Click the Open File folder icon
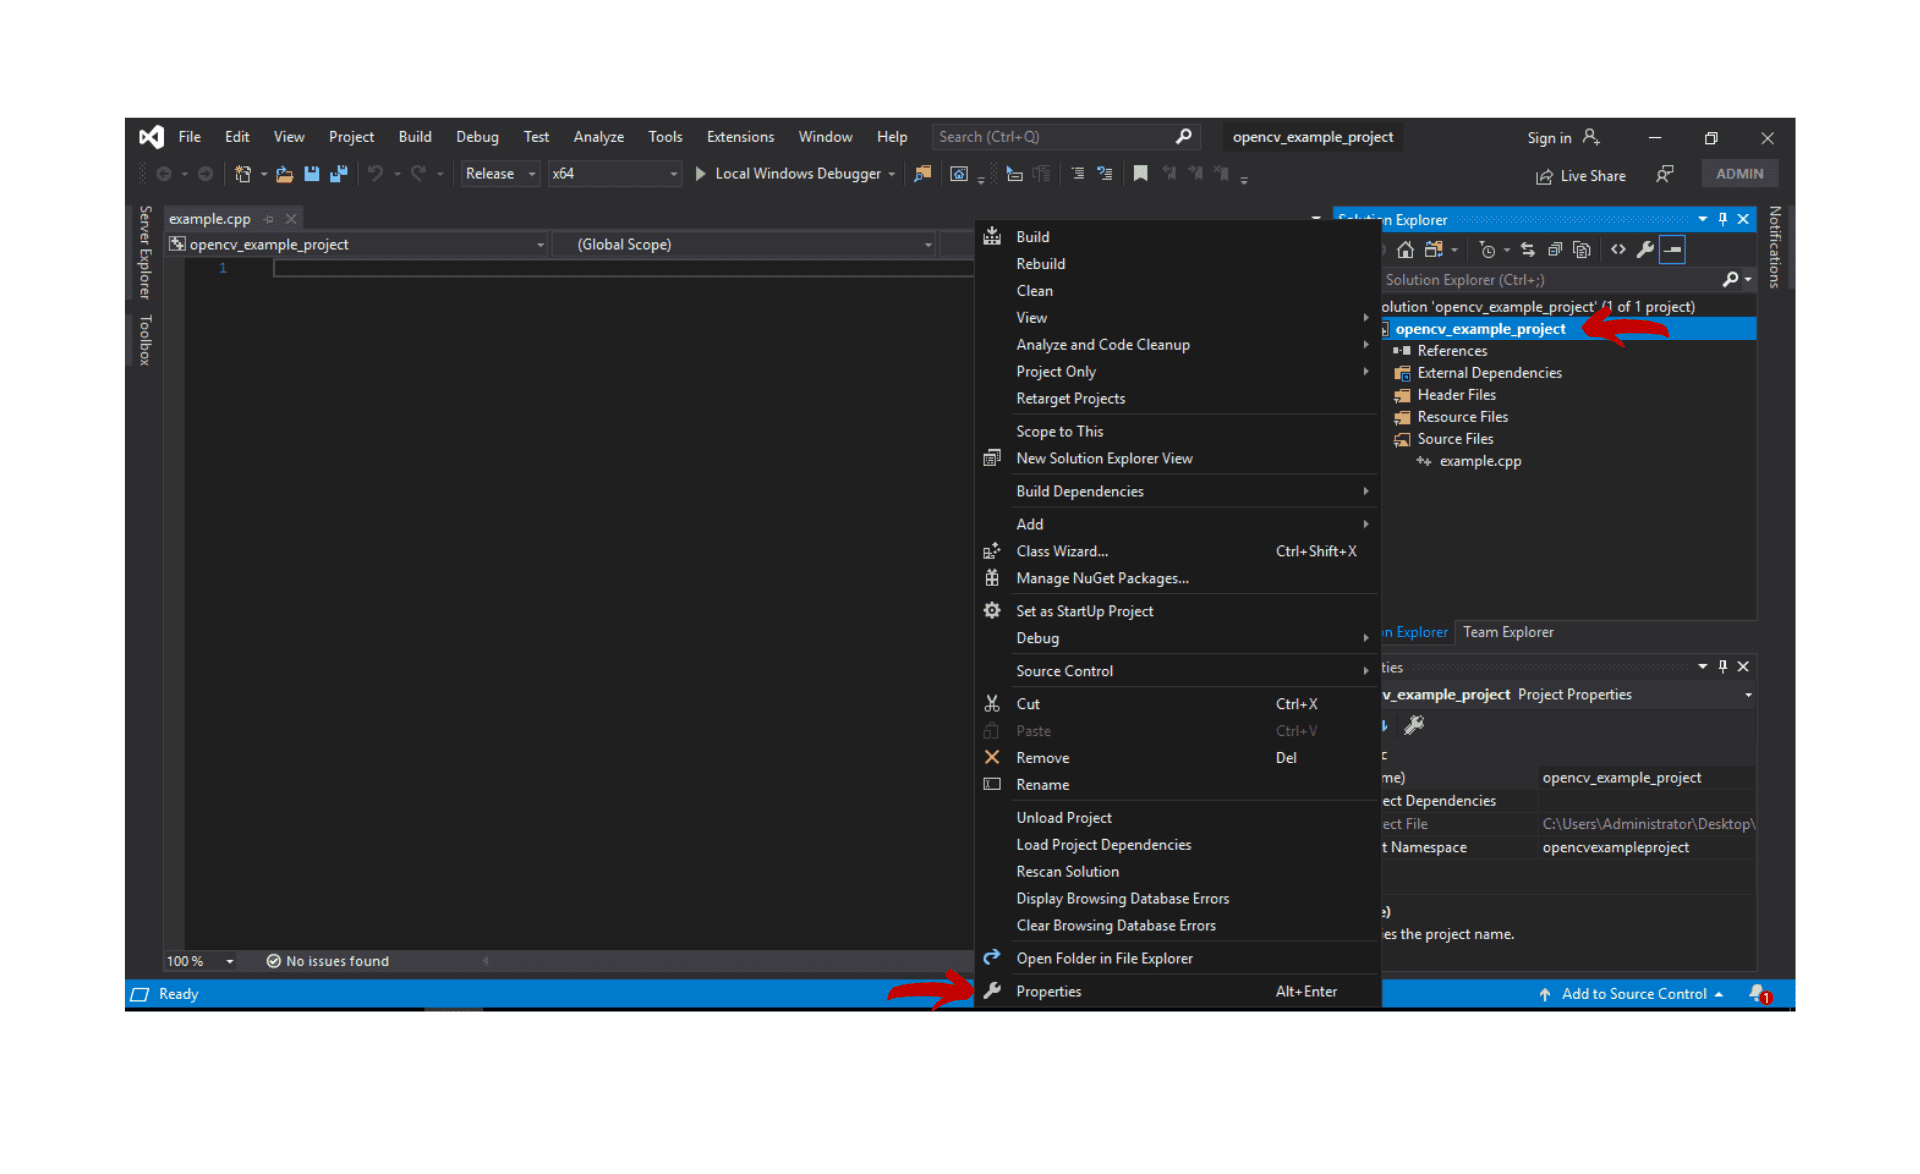The width and height of the screenshot is (1920, 1174). [x=285, y=174]
